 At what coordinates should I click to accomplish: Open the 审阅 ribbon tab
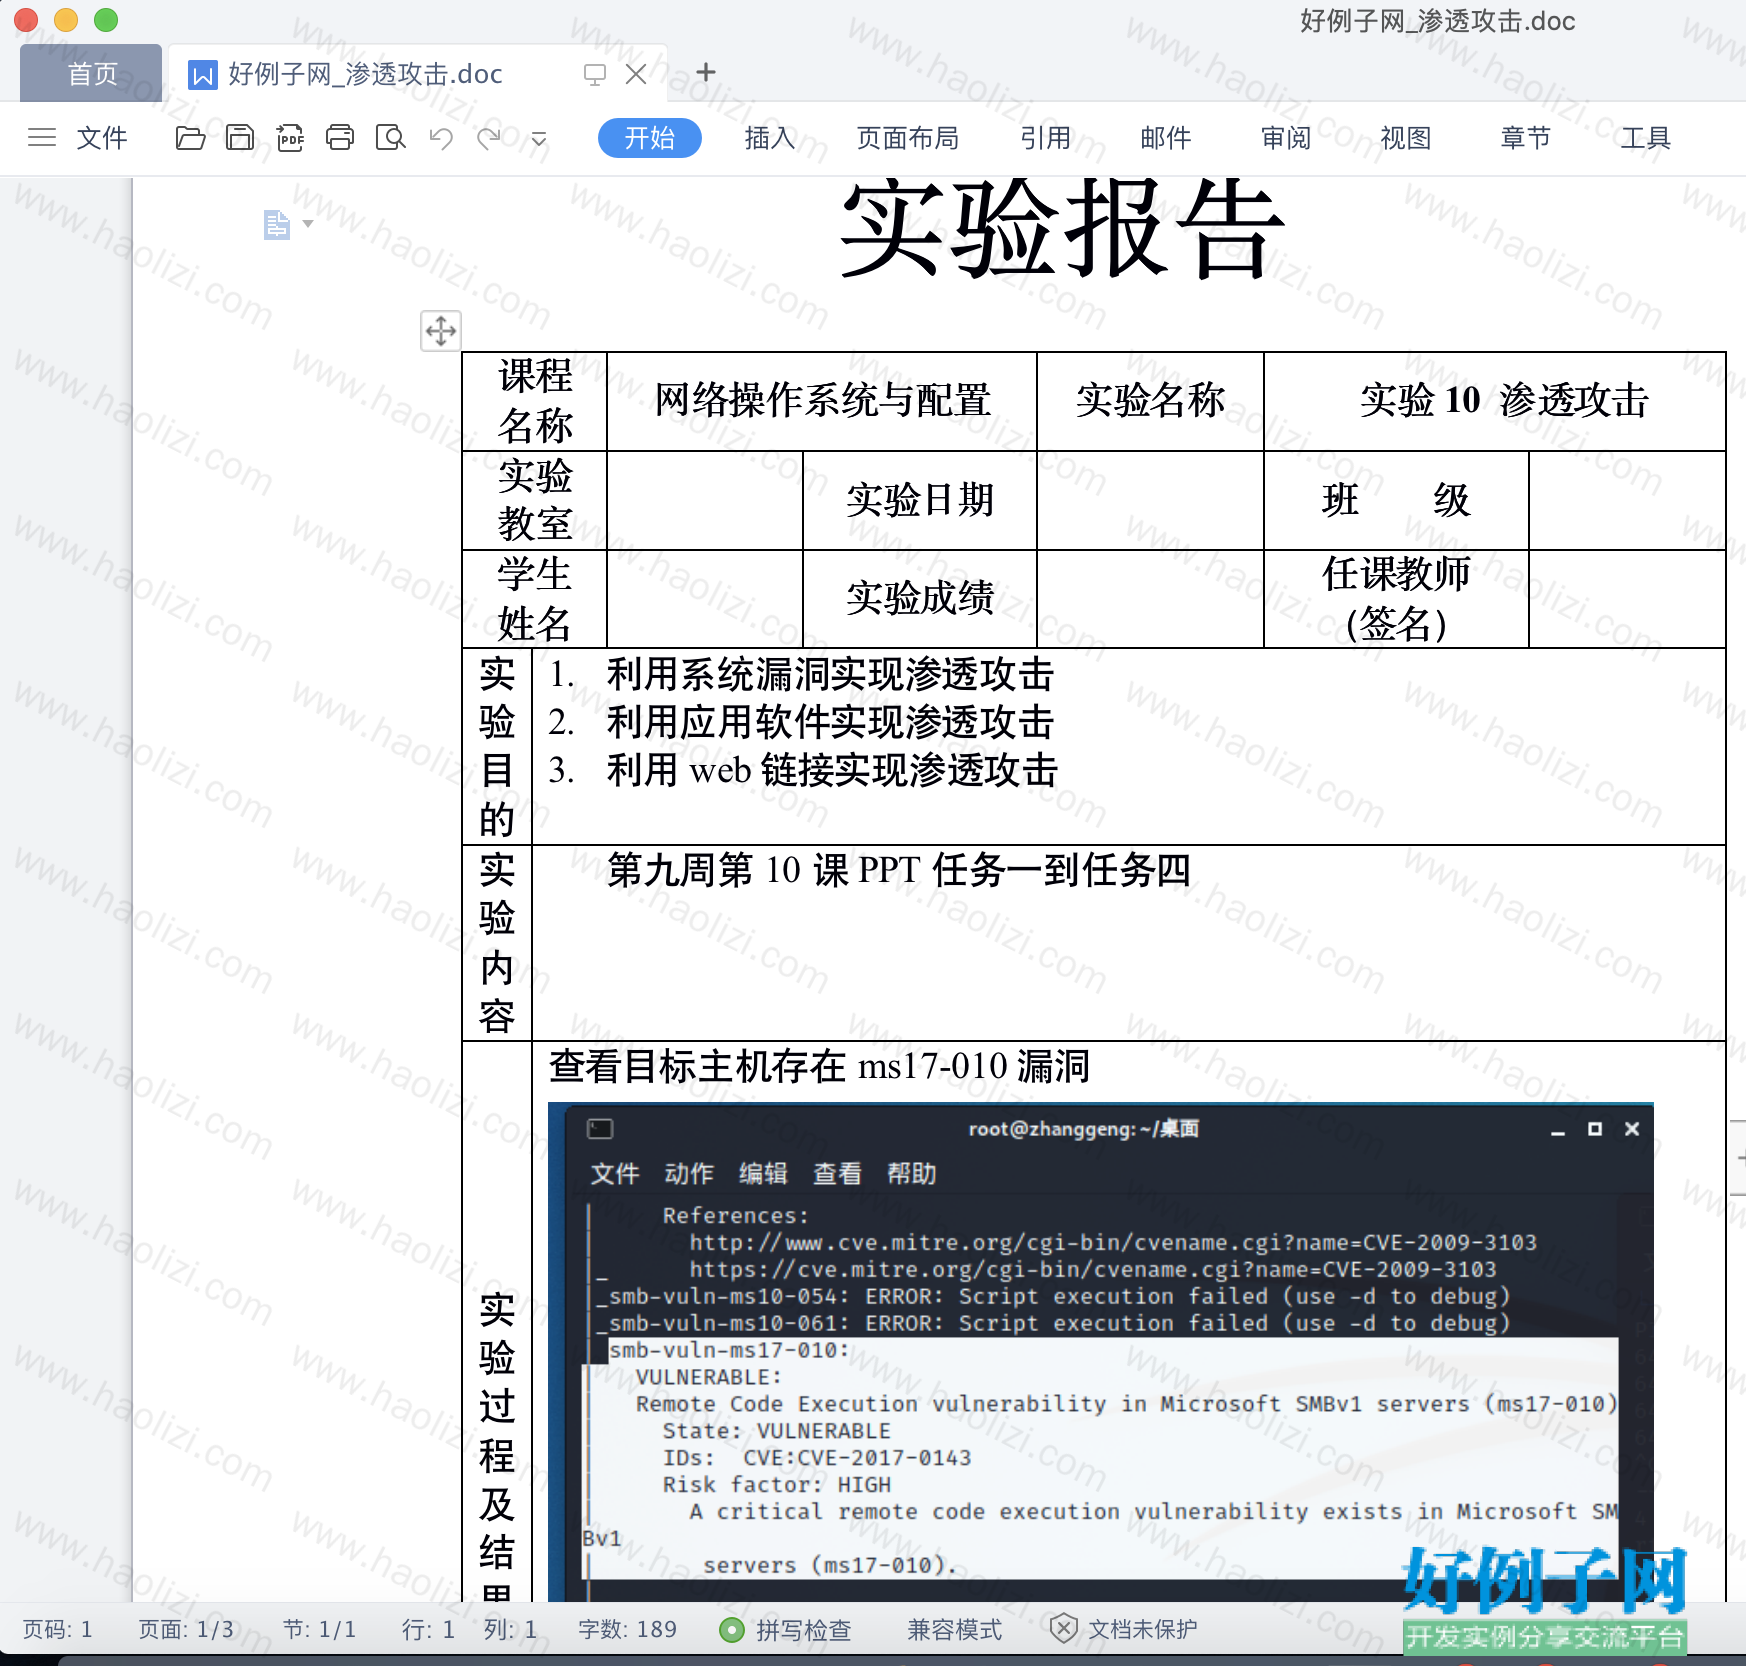1286,138
